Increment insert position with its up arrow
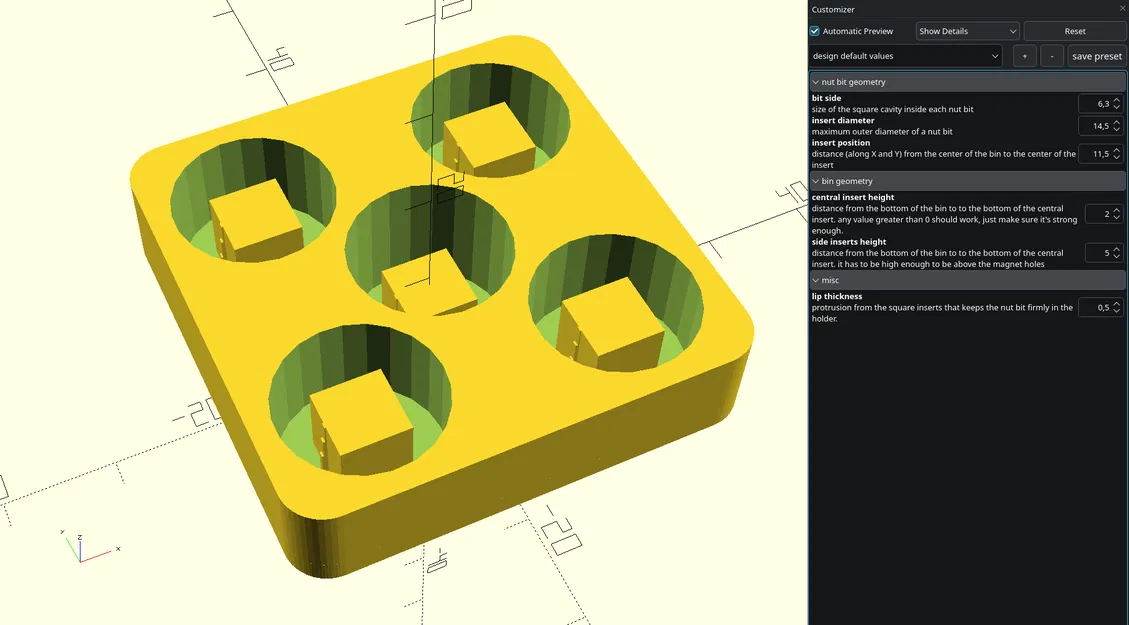This screenshot has width=1129, height=625. (x=1117, y=150)
